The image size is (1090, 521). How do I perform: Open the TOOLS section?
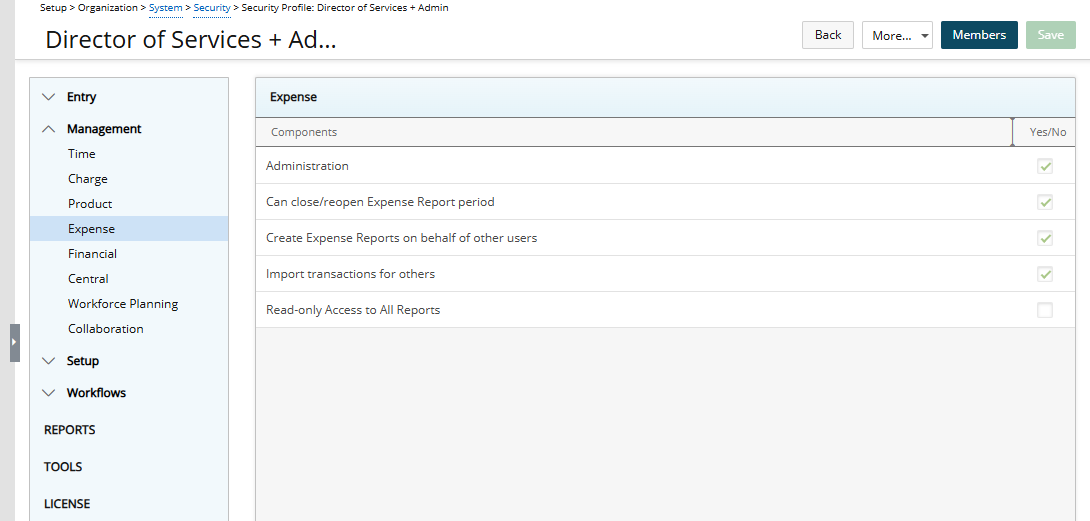63,467
